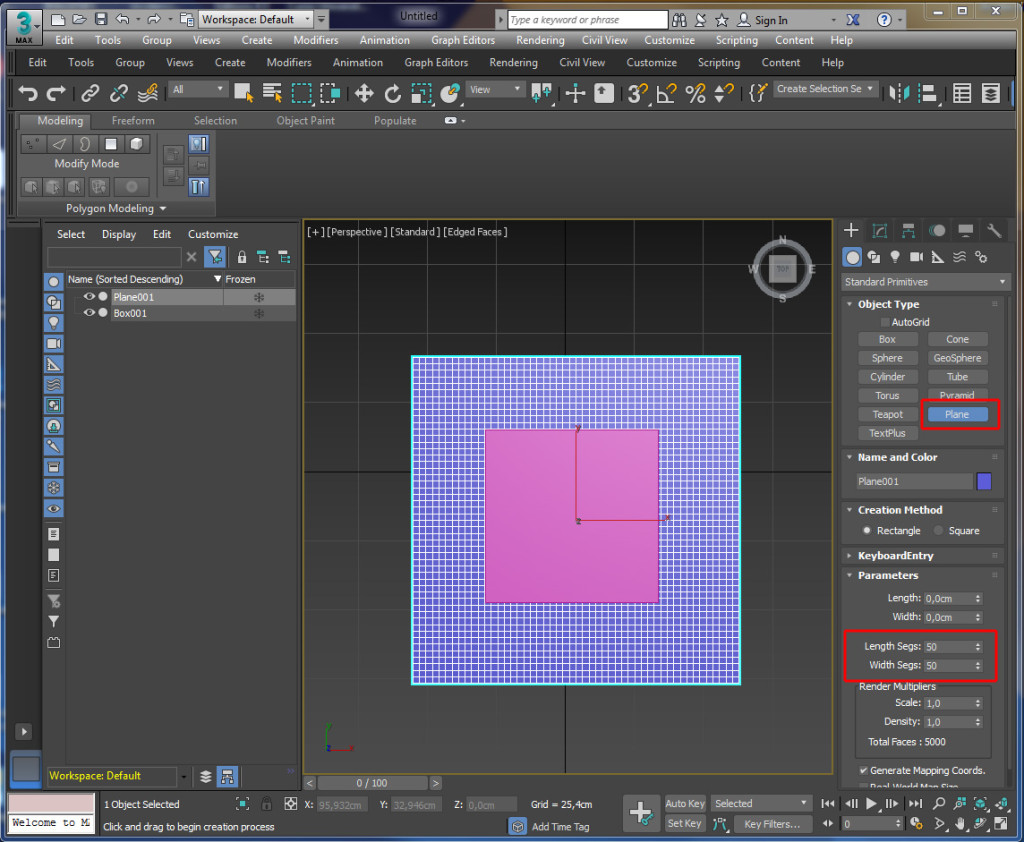Screen dimensions: 1024x842
Task: Click the Teapot primitive button
Action: coord(887,414)
